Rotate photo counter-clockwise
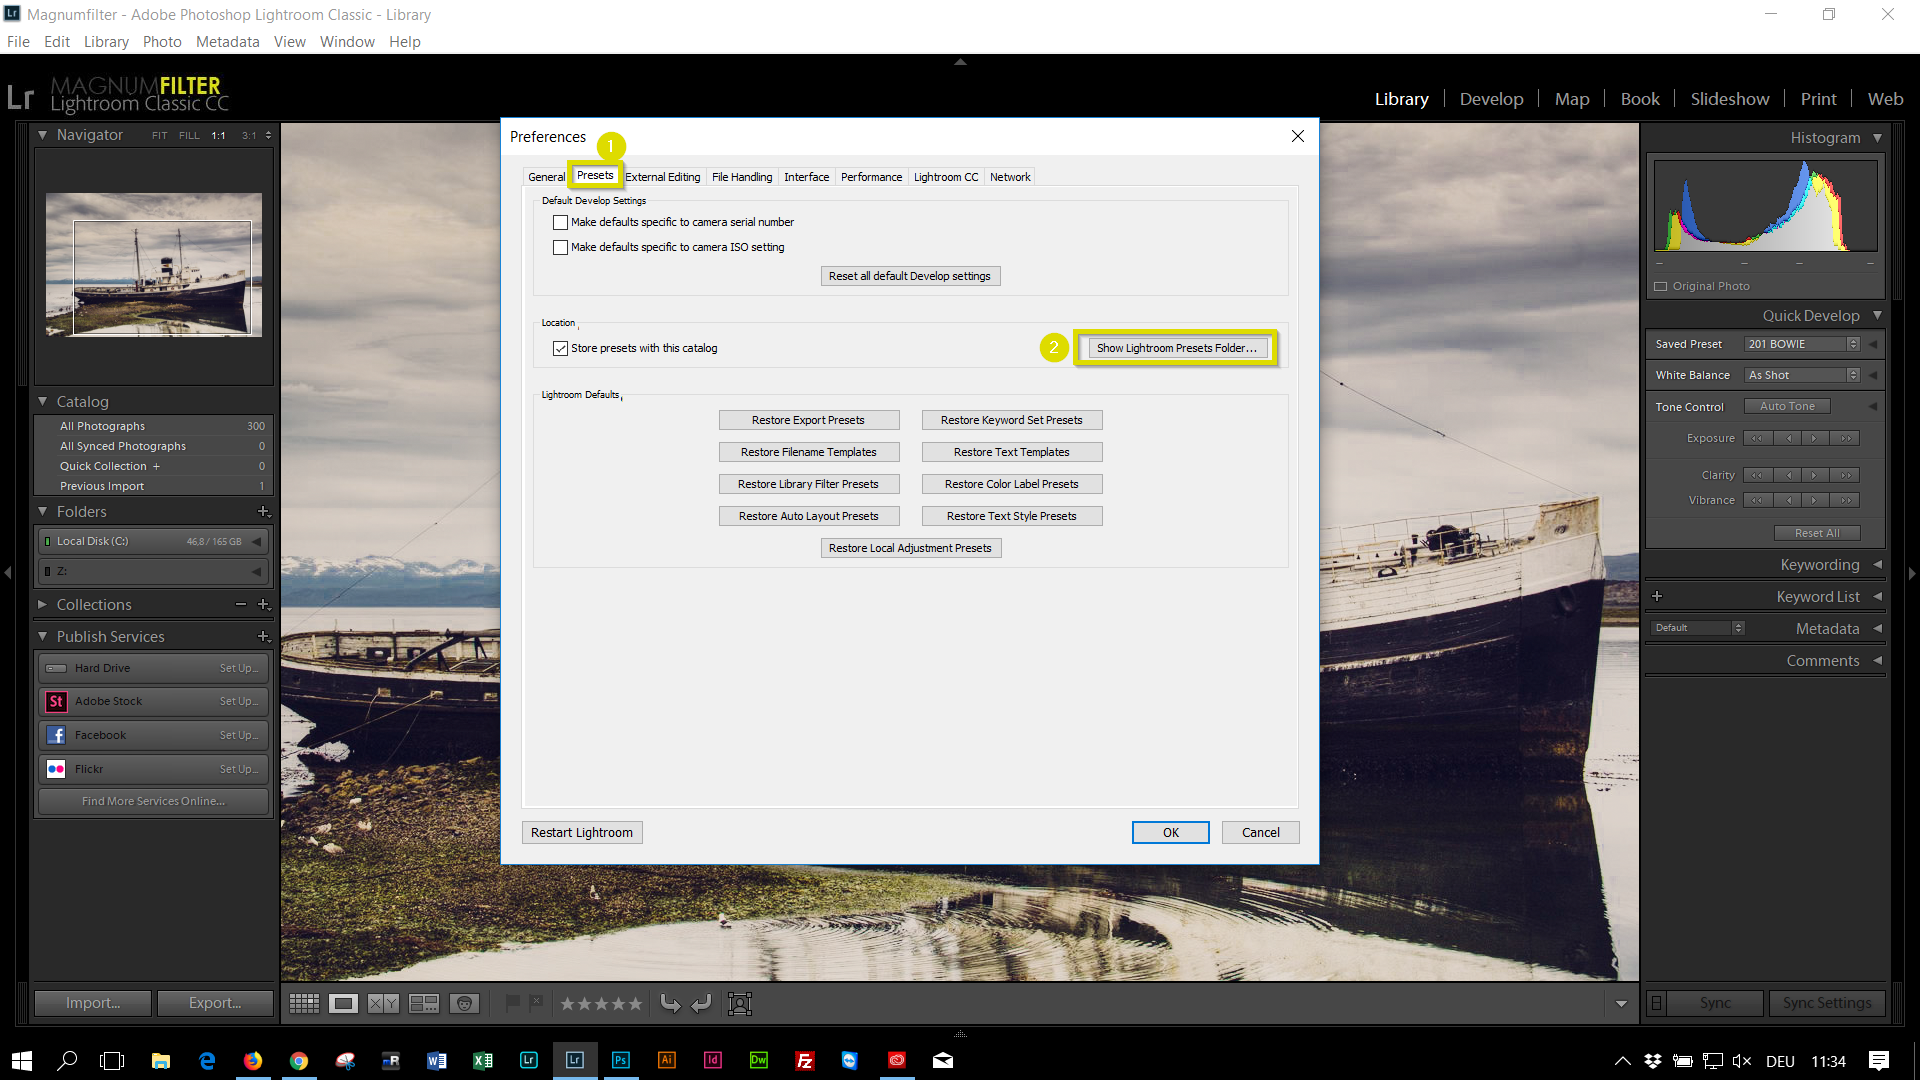The height and width of the screenshot is (1080, 1920). click(671, 1003)
